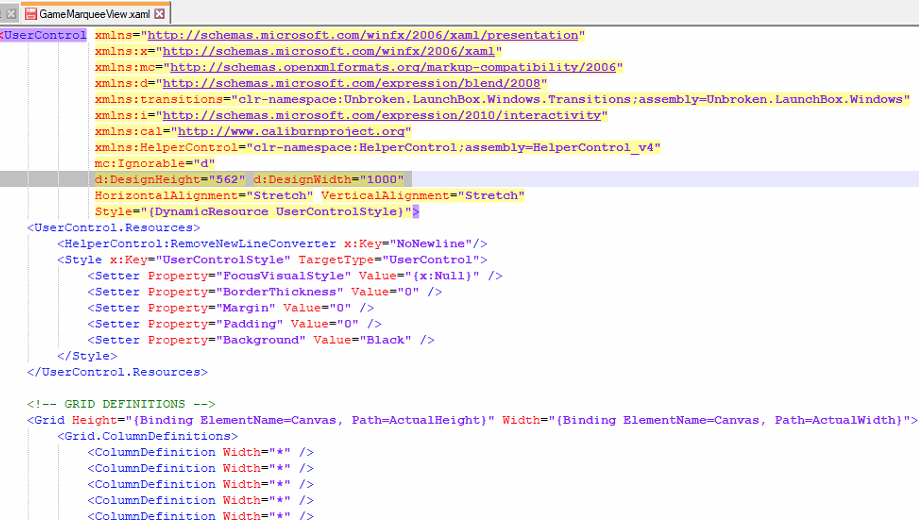
Task: Click the VerticalAlignment="Stretch" attribute
Action: click(x=423, y=196)
